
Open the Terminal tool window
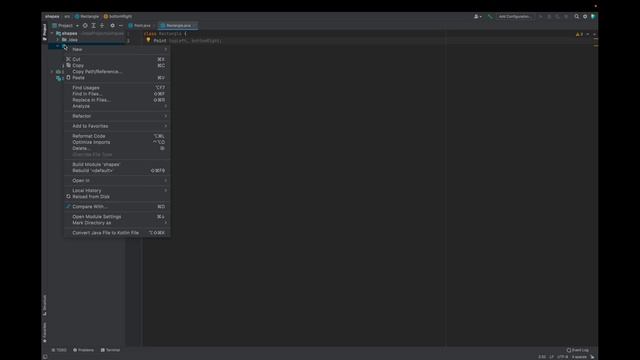pyautogui.click(x=110, y=350)
